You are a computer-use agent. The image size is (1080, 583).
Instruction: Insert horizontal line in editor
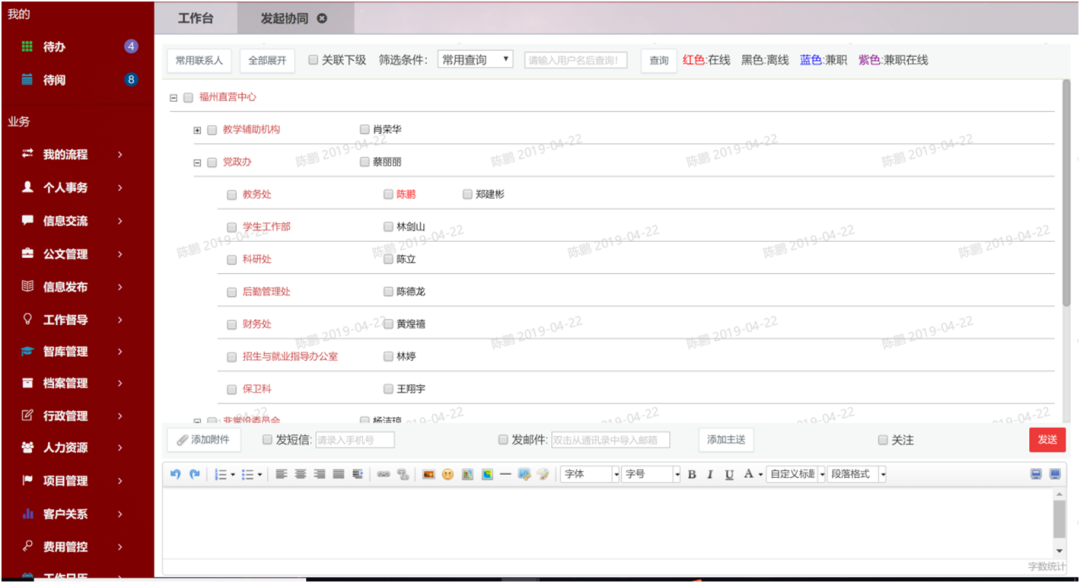click(506, 474)
